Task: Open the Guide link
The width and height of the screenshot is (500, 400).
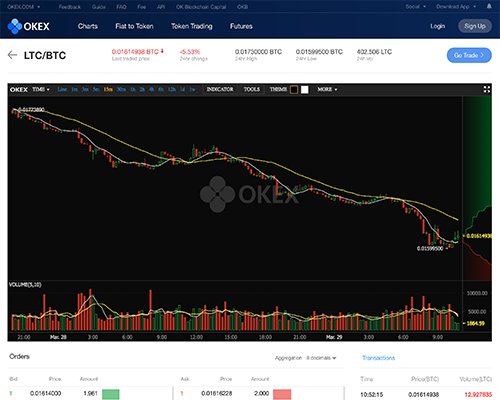Action: click(x=99, y=7)
